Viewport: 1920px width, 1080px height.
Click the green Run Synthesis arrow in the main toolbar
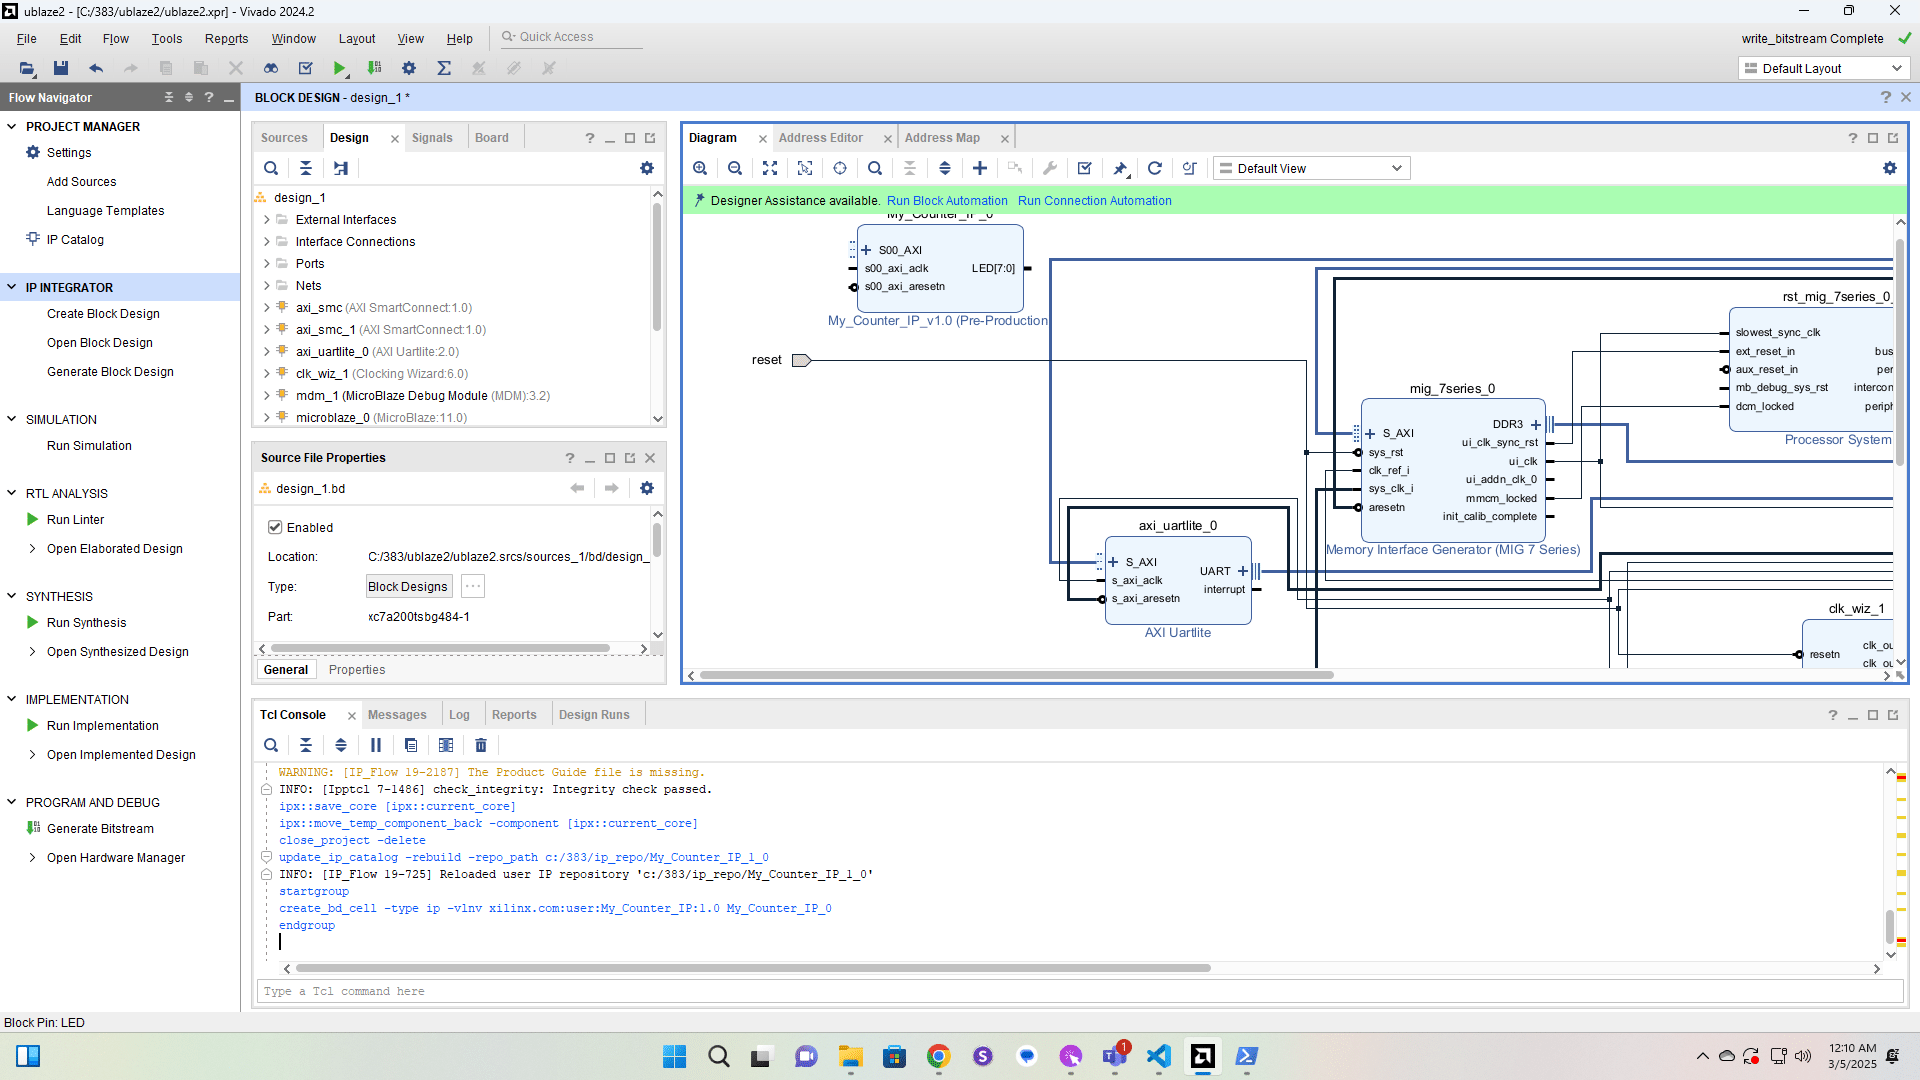coord(340,68)
